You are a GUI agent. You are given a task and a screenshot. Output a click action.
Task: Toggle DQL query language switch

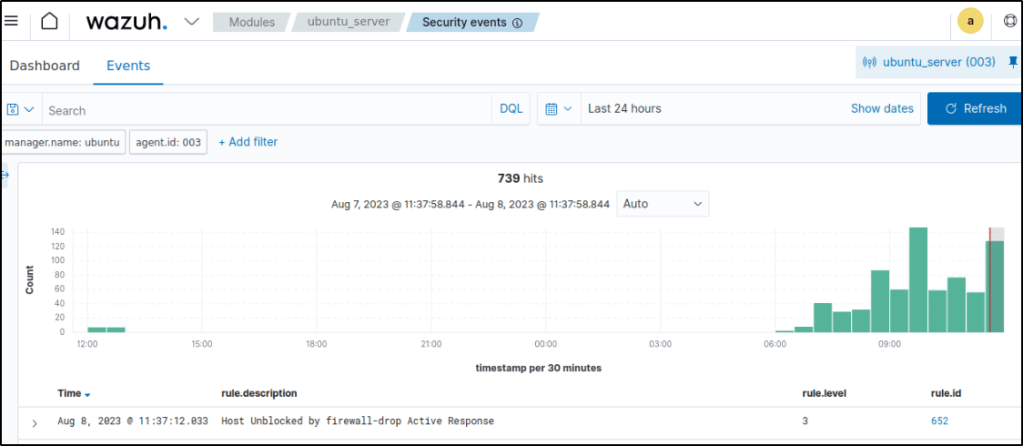click(510, 108)
